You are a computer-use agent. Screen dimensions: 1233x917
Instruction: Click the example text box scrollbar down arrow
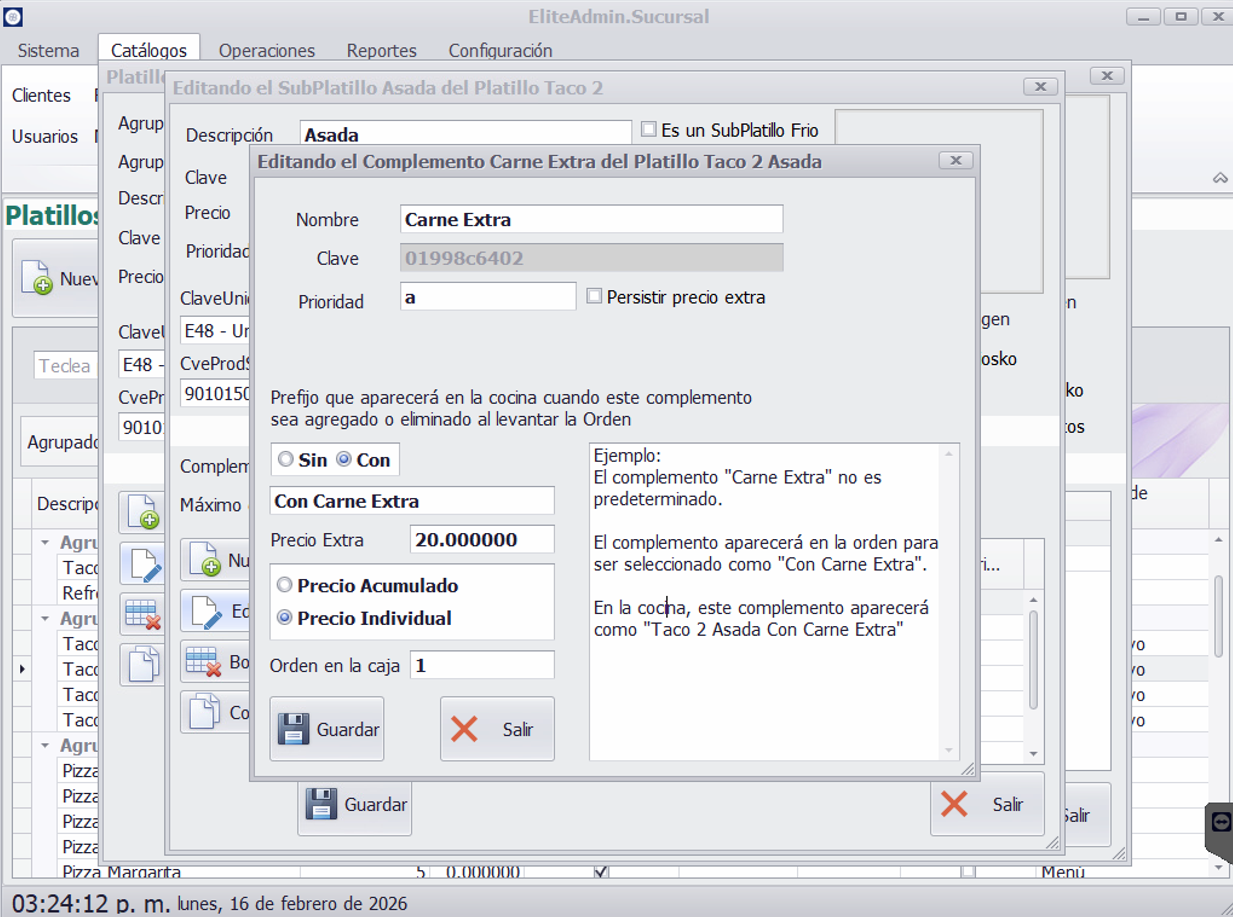948,750
